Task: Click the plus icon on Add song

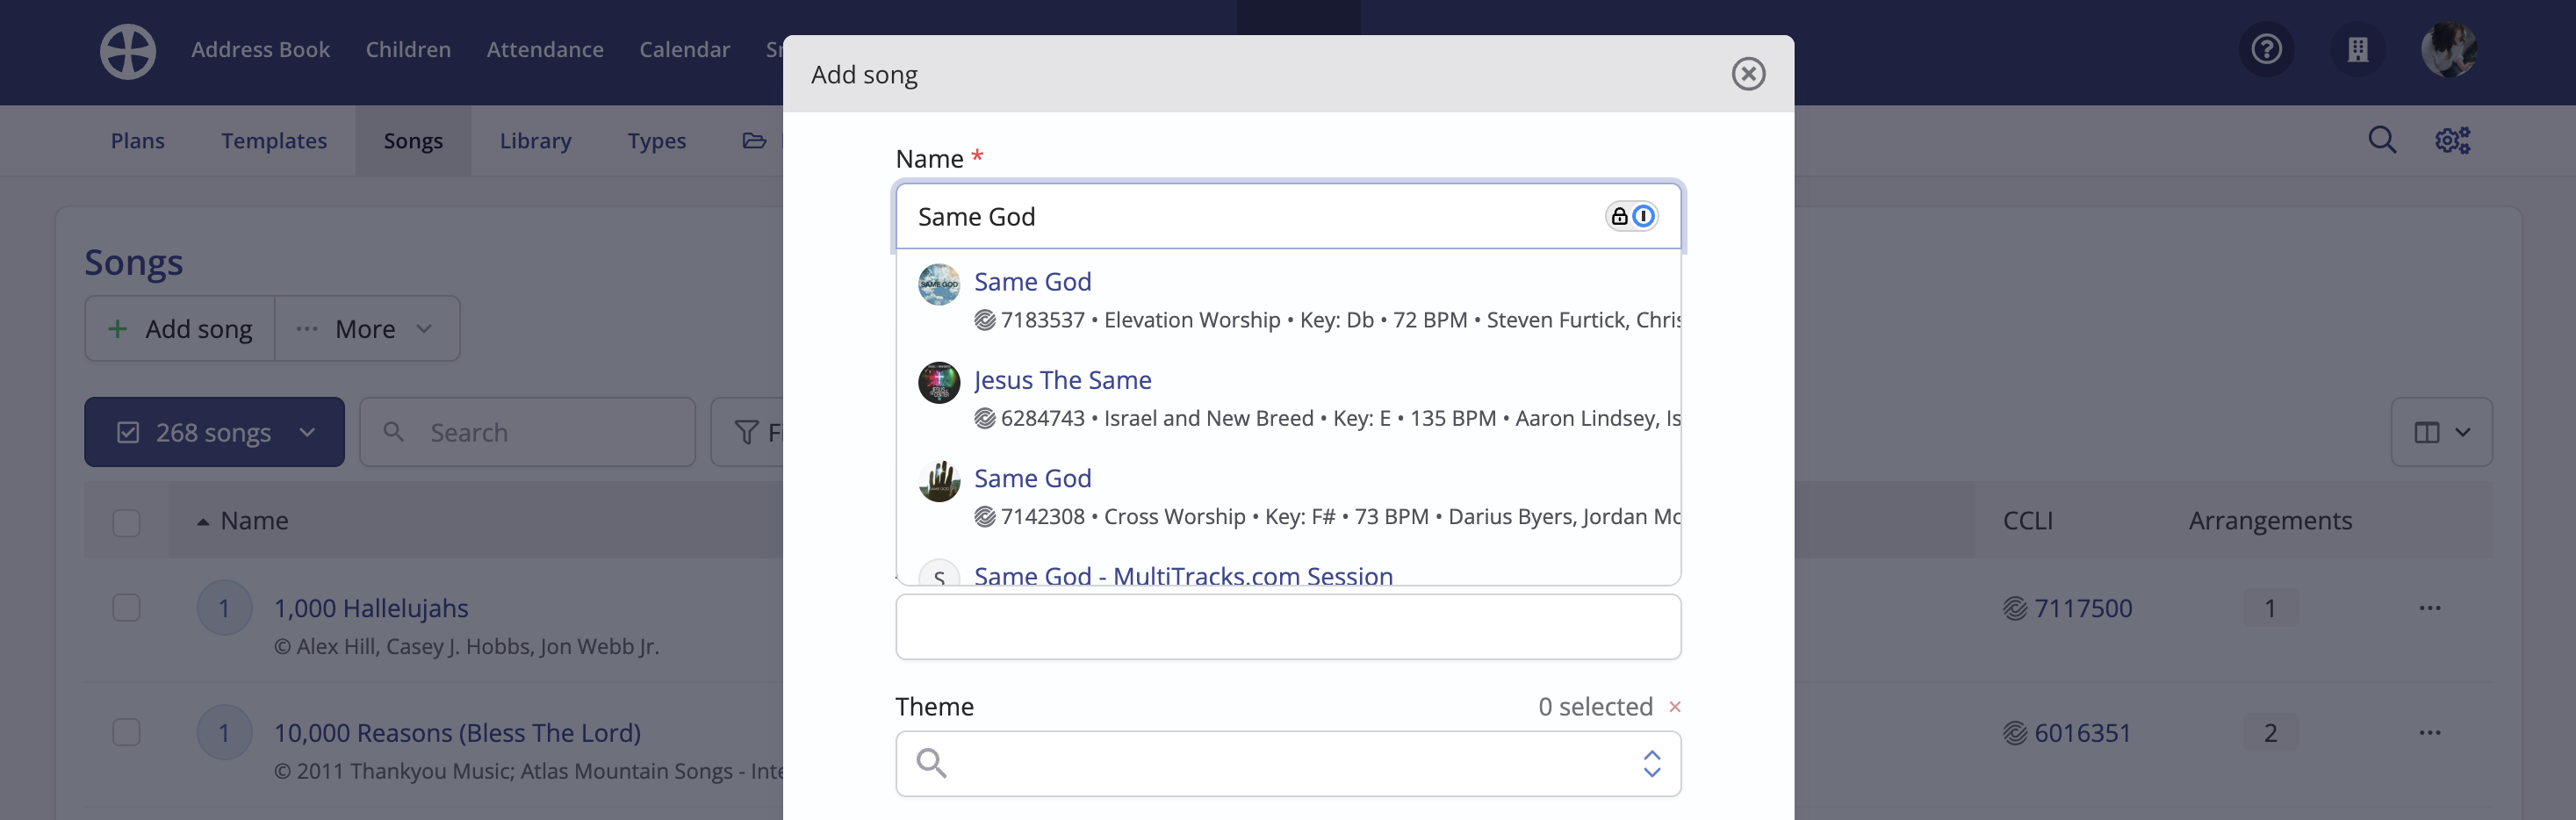Action: 117,329
